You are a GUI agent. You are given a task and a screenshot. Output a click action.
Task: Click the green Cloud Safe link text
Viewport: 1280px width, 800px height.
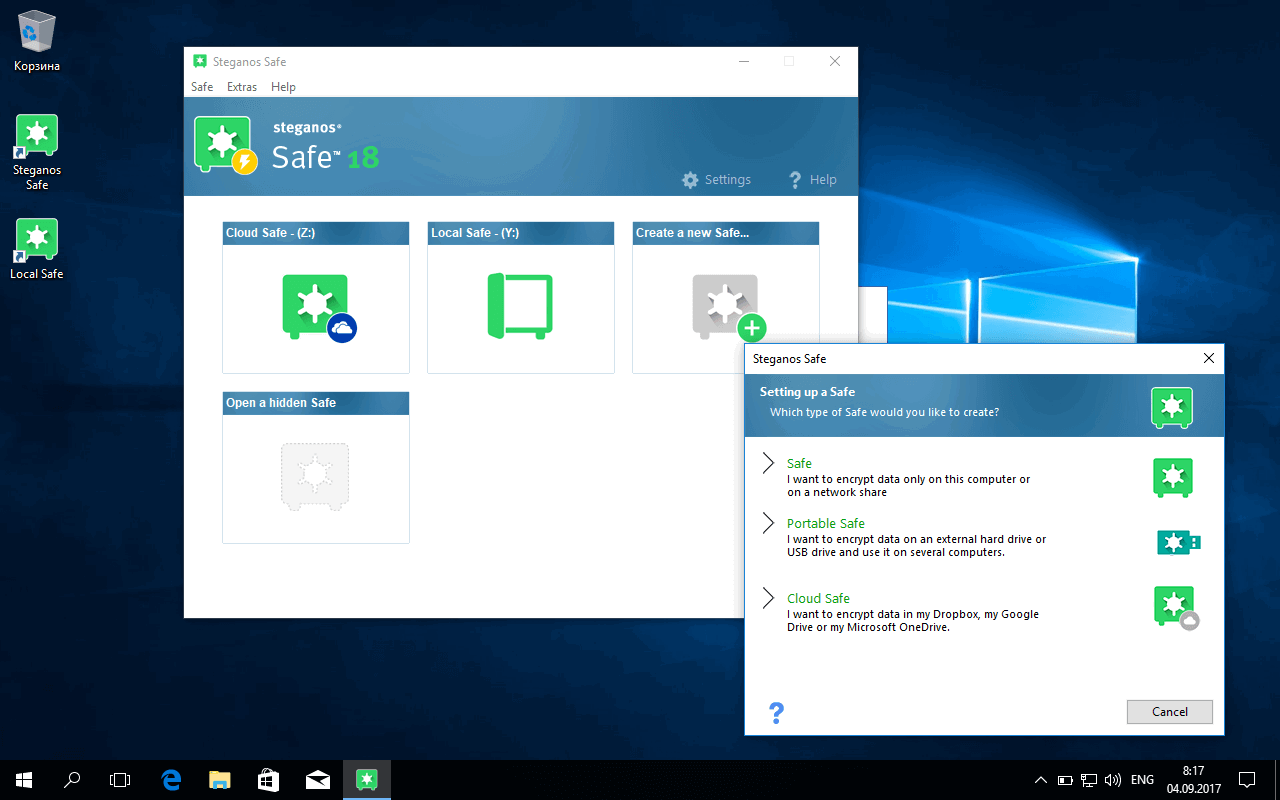818,599
